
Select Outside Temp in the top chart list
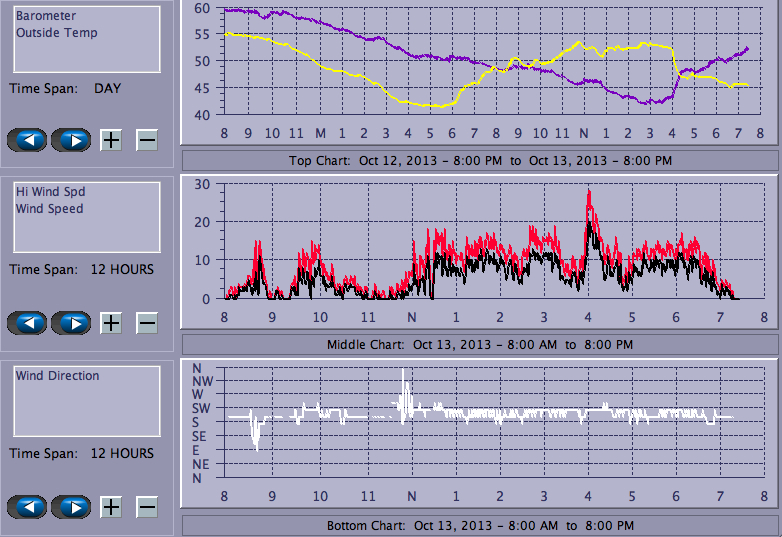57,32
